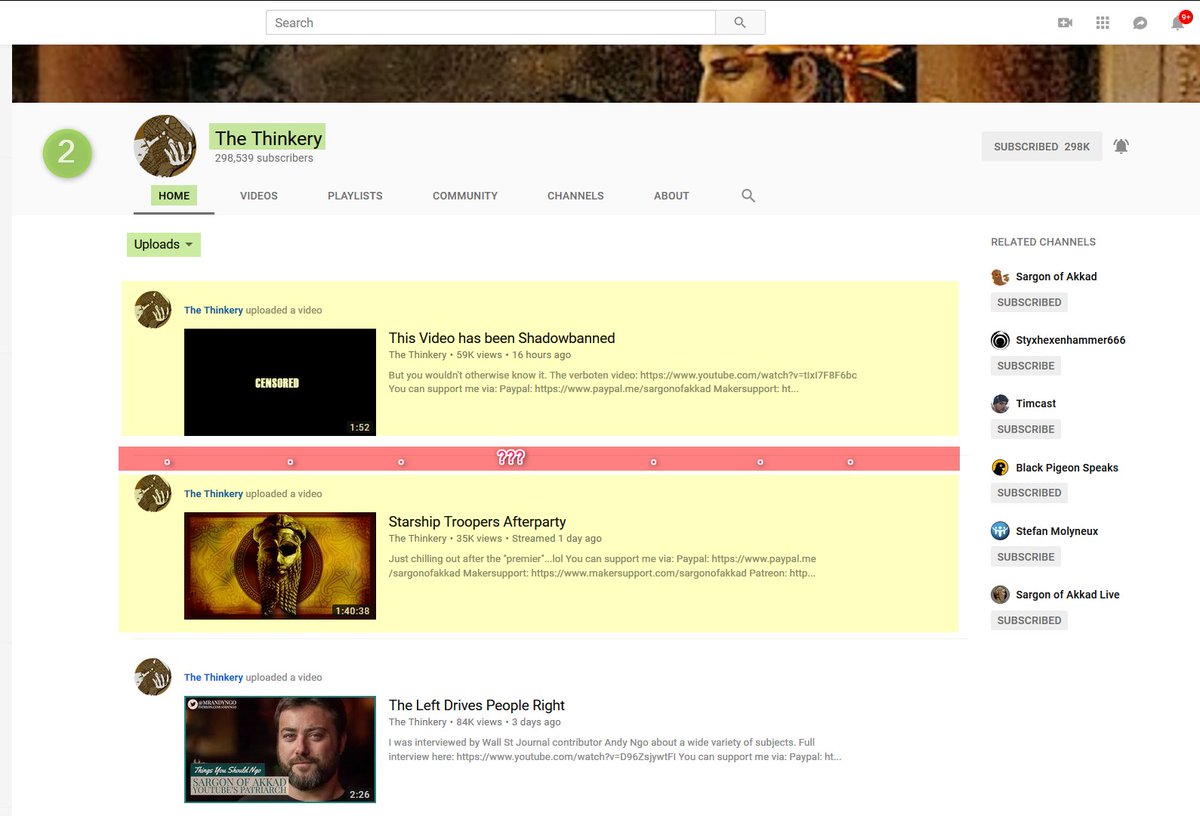Switch to the VIDEOS tab
This screenshot has width=1200, height=816.
[259, 196]
